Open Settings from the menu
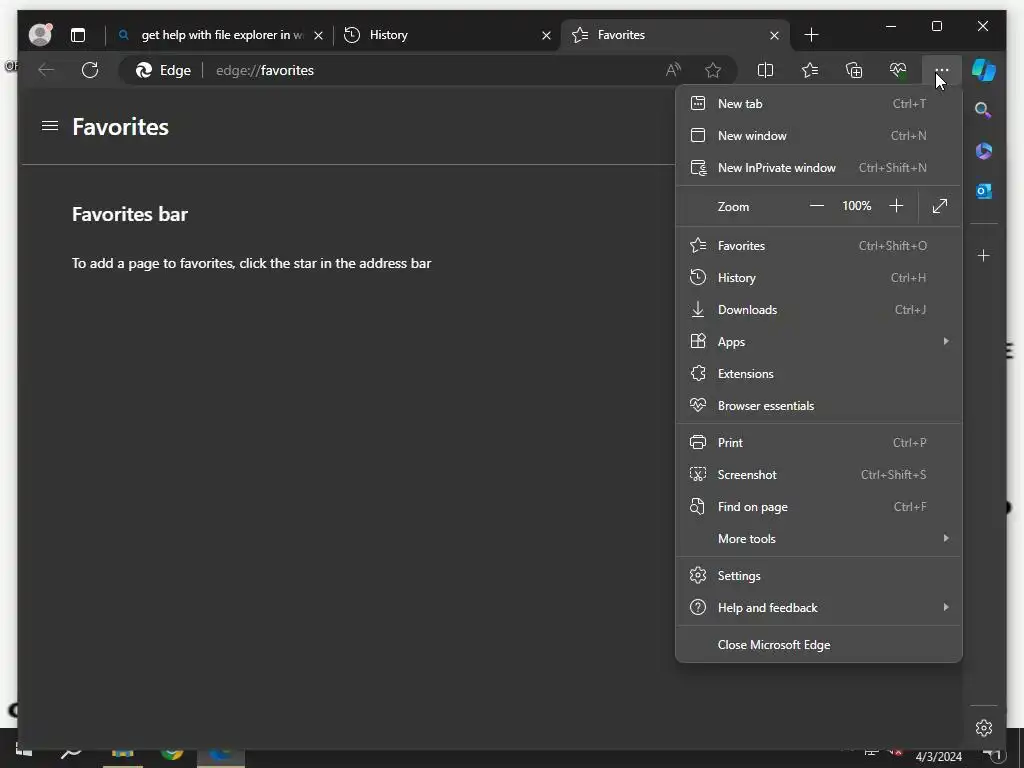The width and height of the screenshot is (1024, 768). coord(818,576)
